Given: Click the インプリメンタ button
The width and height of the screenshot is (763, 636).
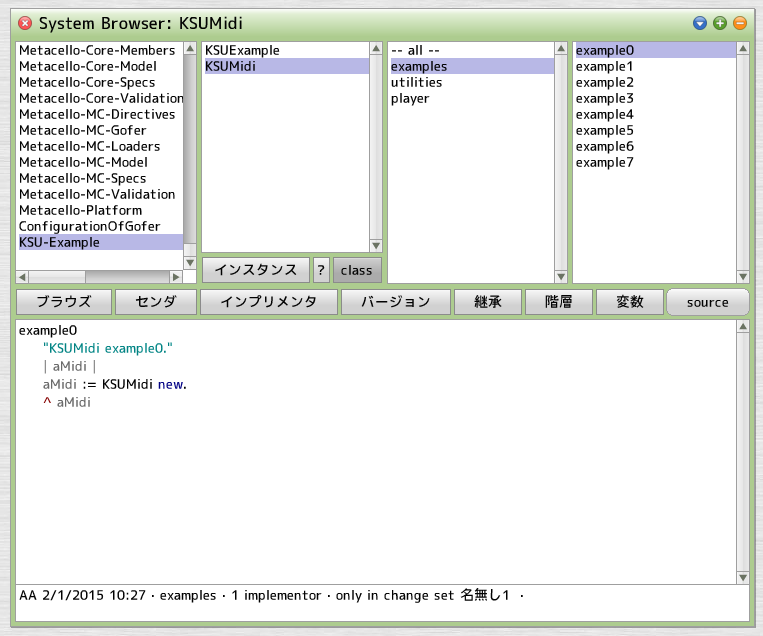Looking at the screenshot, I should click(x=269, y=302).
